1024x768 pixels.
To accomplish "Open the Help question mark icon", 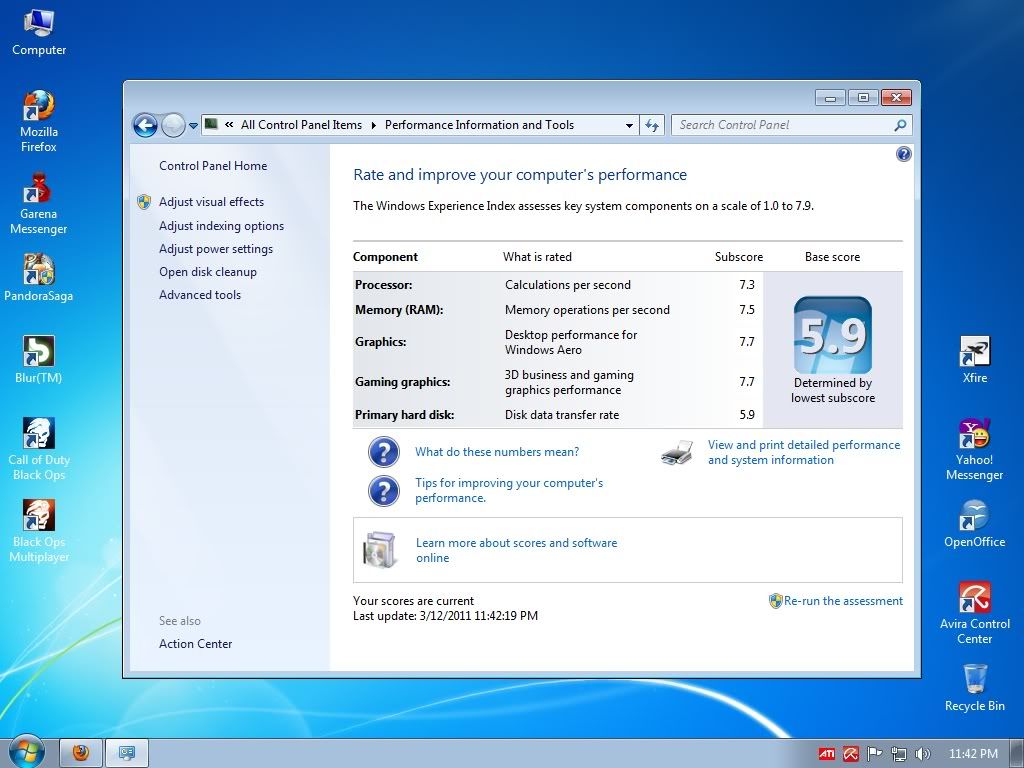I will pyautogui.click(x=904, y=154).
